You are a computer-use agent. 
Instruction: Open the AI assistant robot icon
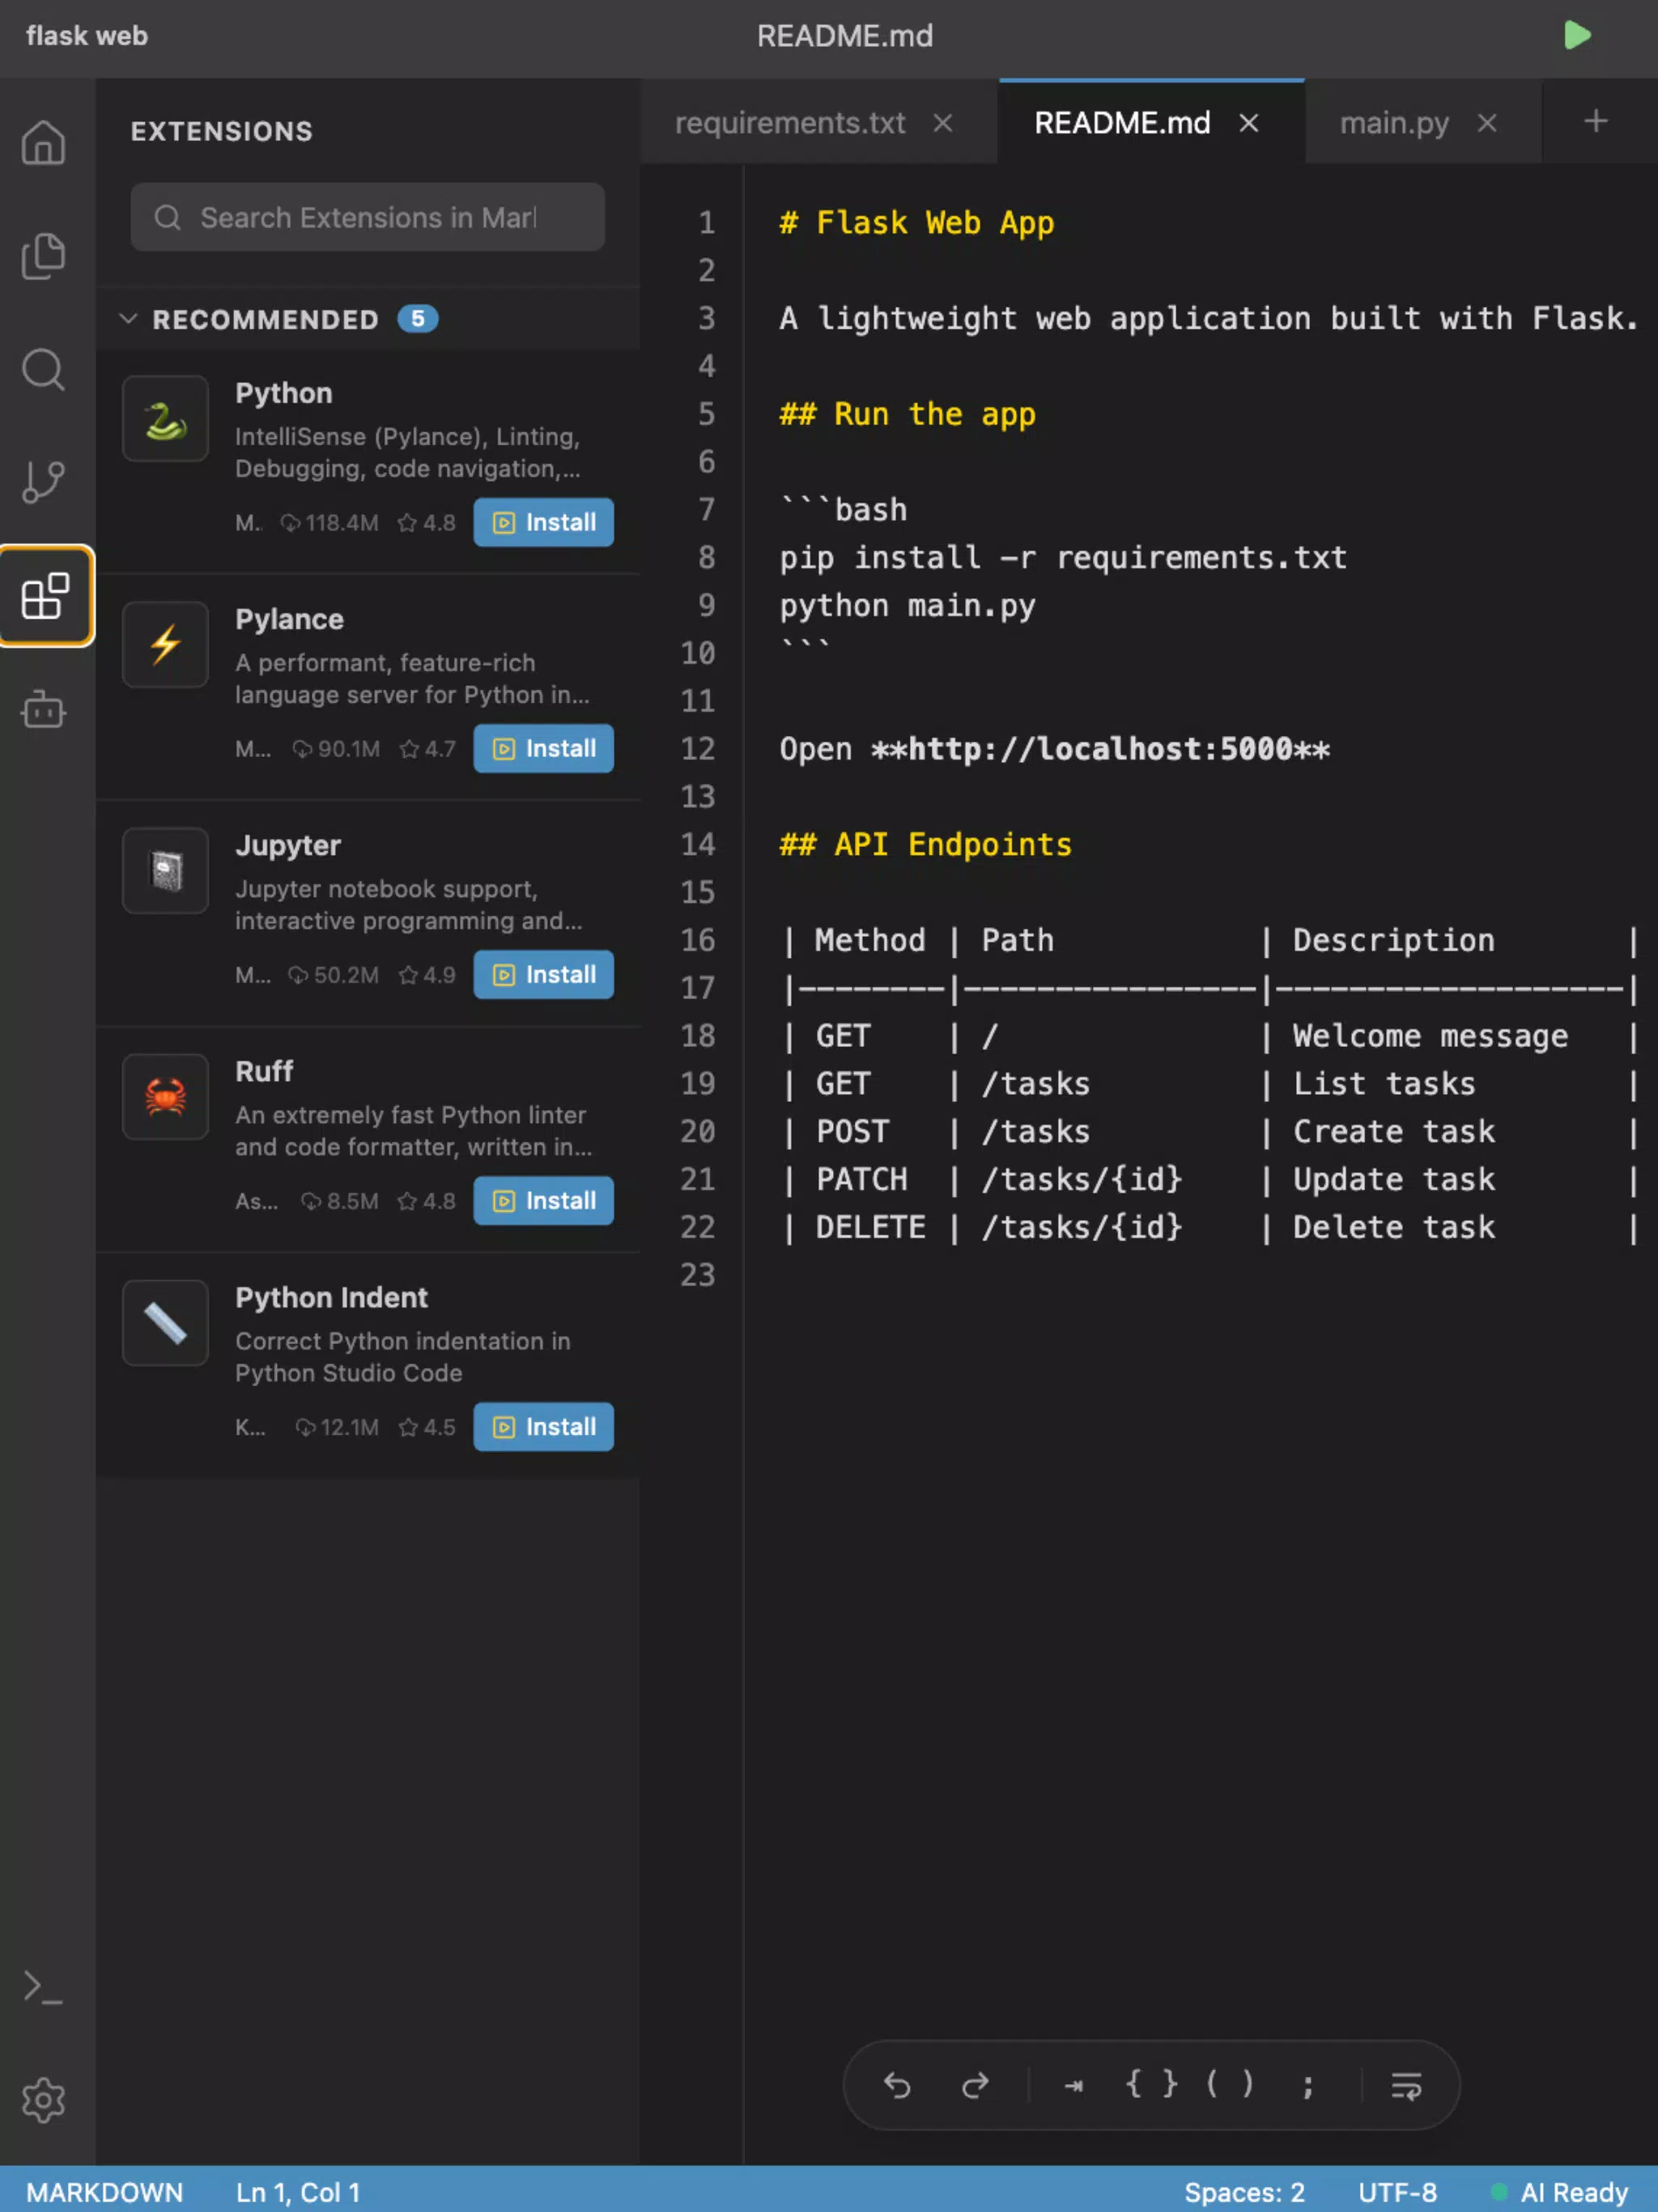[x=44, y=710]
